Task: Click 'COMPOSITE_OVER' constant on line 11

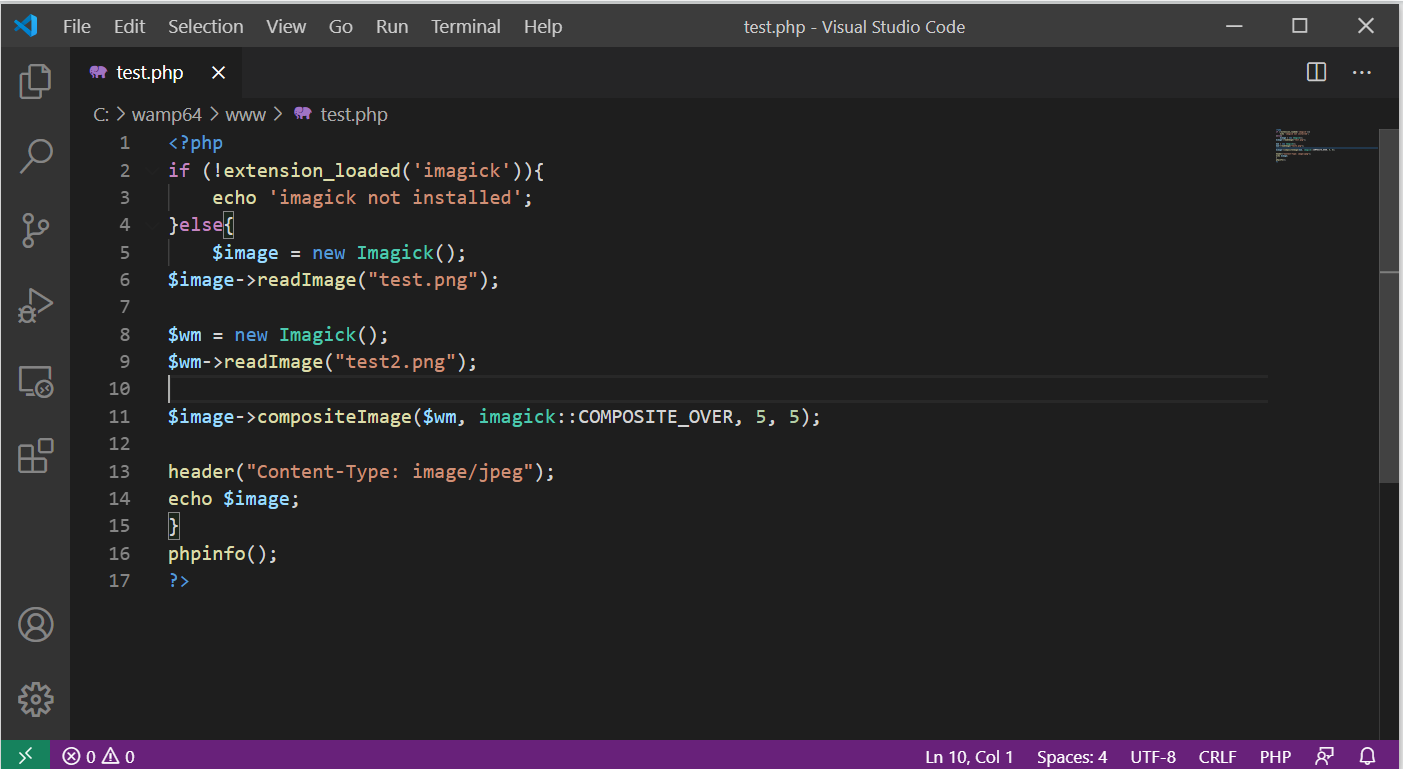Action: click(656, 417)
